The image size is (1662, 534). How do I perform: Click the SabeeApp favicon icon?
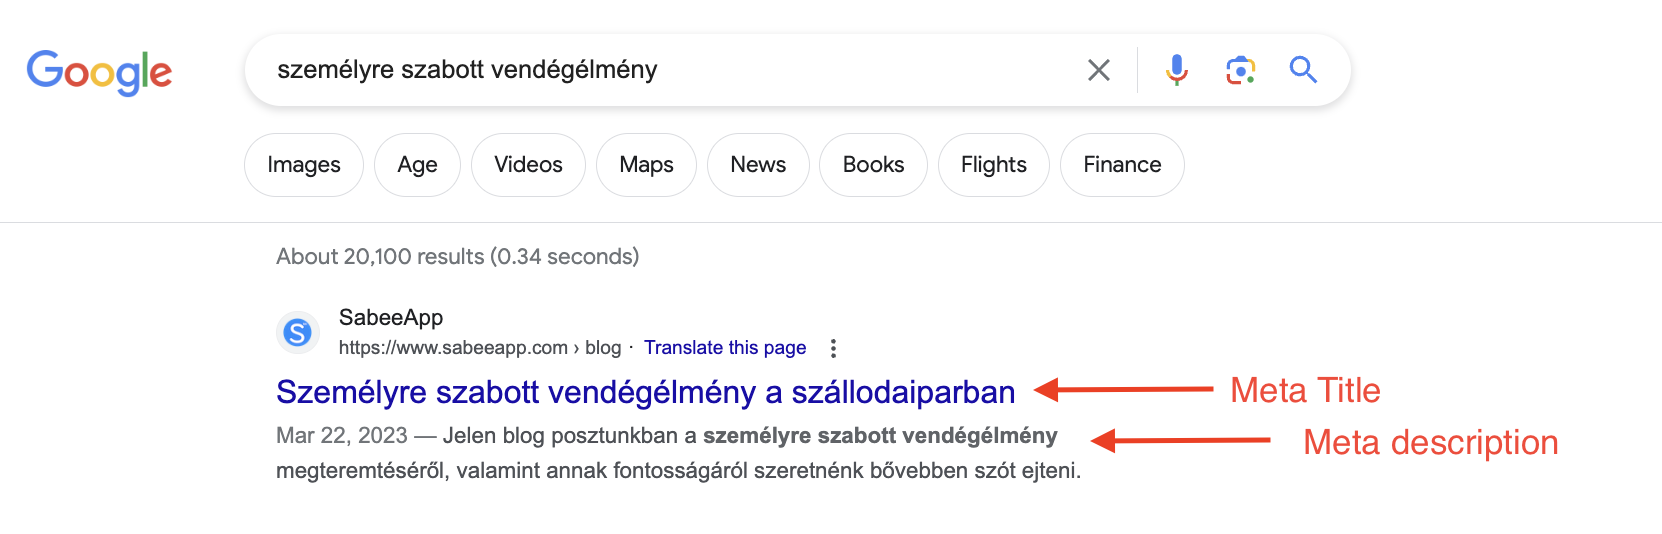click(x=298, y=332)
